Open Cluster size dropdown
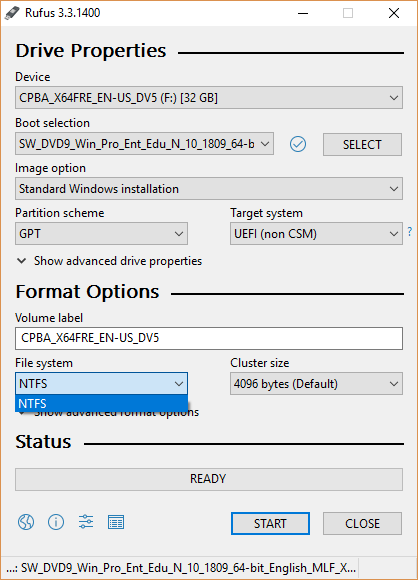The height and width of the screenshot is (580, 418). click(x=316, y=384)
